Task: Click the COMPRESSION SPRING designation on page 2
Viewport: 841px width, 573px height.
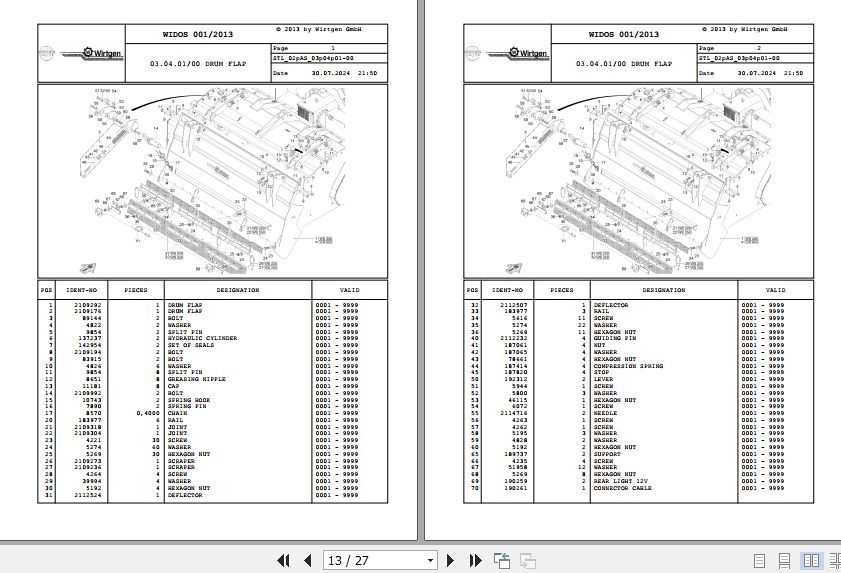Action: tap(628, 366)
